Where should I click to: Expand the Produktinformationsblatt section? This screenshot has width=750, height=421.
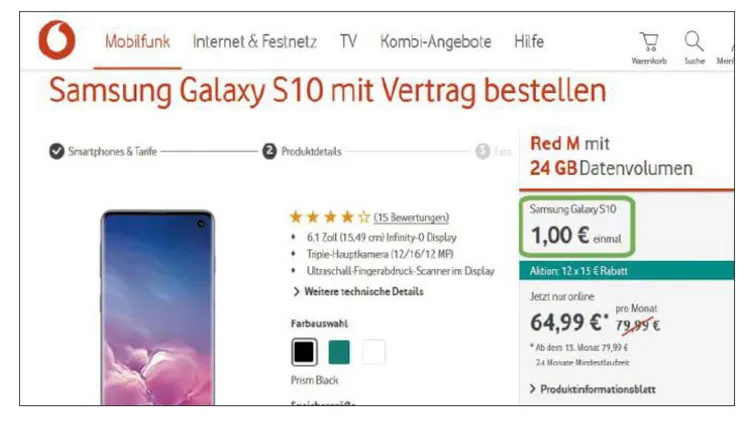(x=593, y=389)
